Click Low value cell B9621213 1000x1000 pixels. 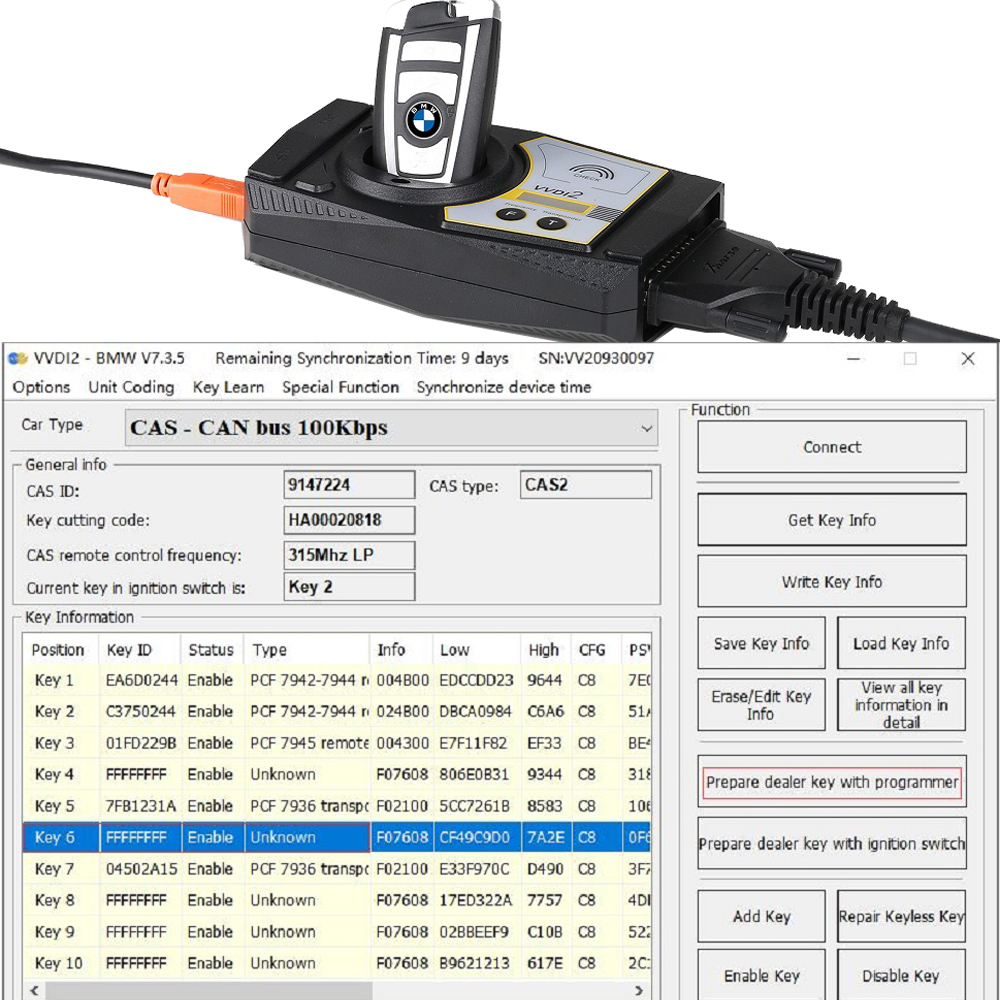(477, 963)
